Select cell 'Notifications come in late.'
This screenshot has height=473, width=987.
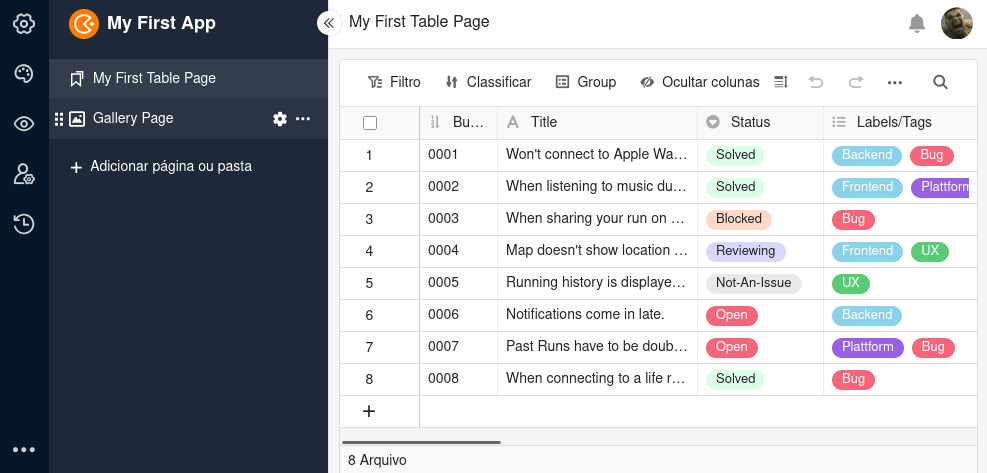point(597,314)
